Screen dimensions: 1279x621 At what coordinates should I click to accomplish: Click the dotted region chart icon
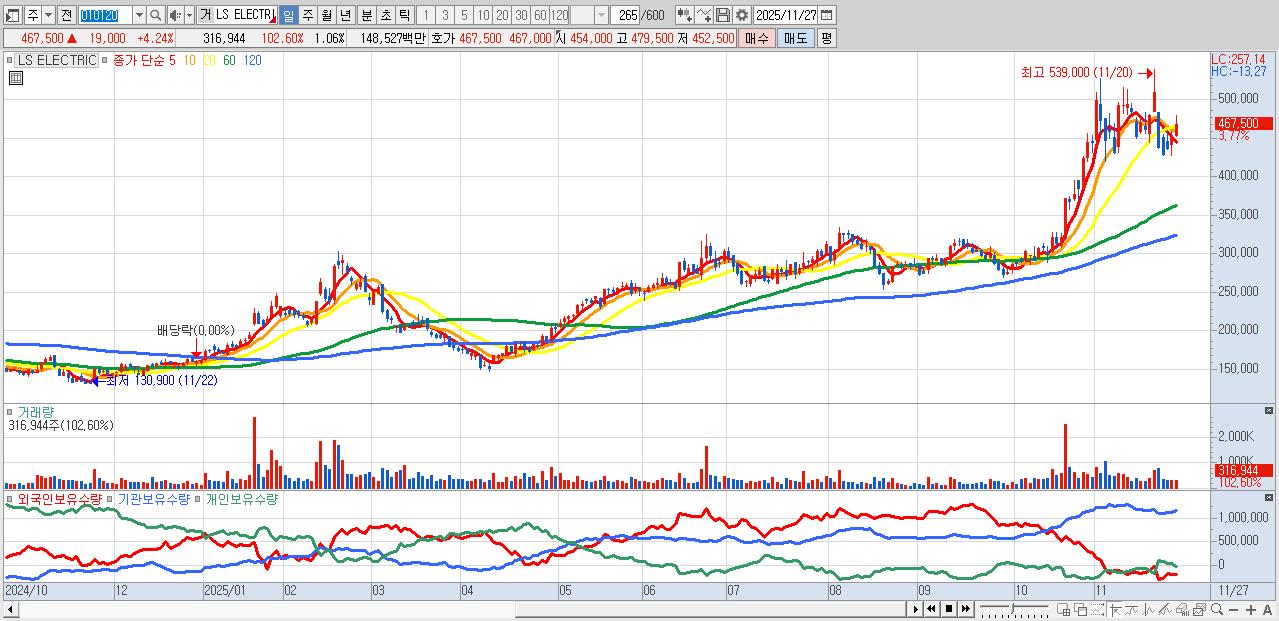[x=1097, y=609]
